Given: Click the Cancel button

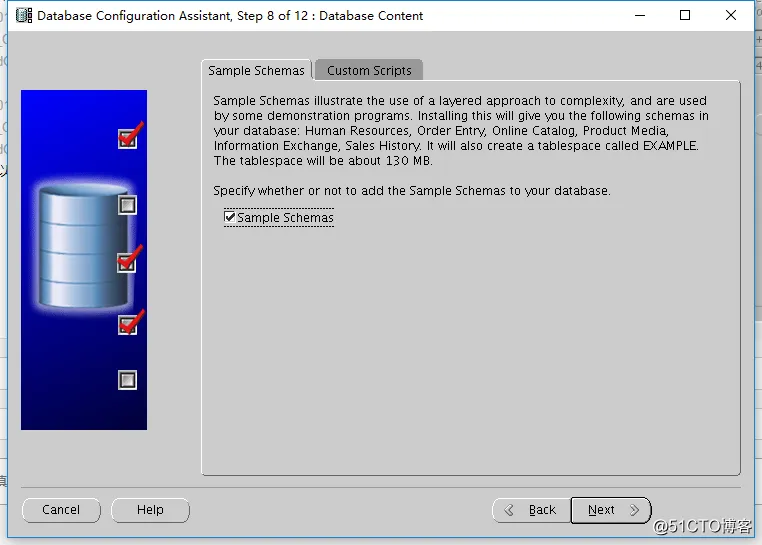Looking at the screenshot, I should coord(61,510).
